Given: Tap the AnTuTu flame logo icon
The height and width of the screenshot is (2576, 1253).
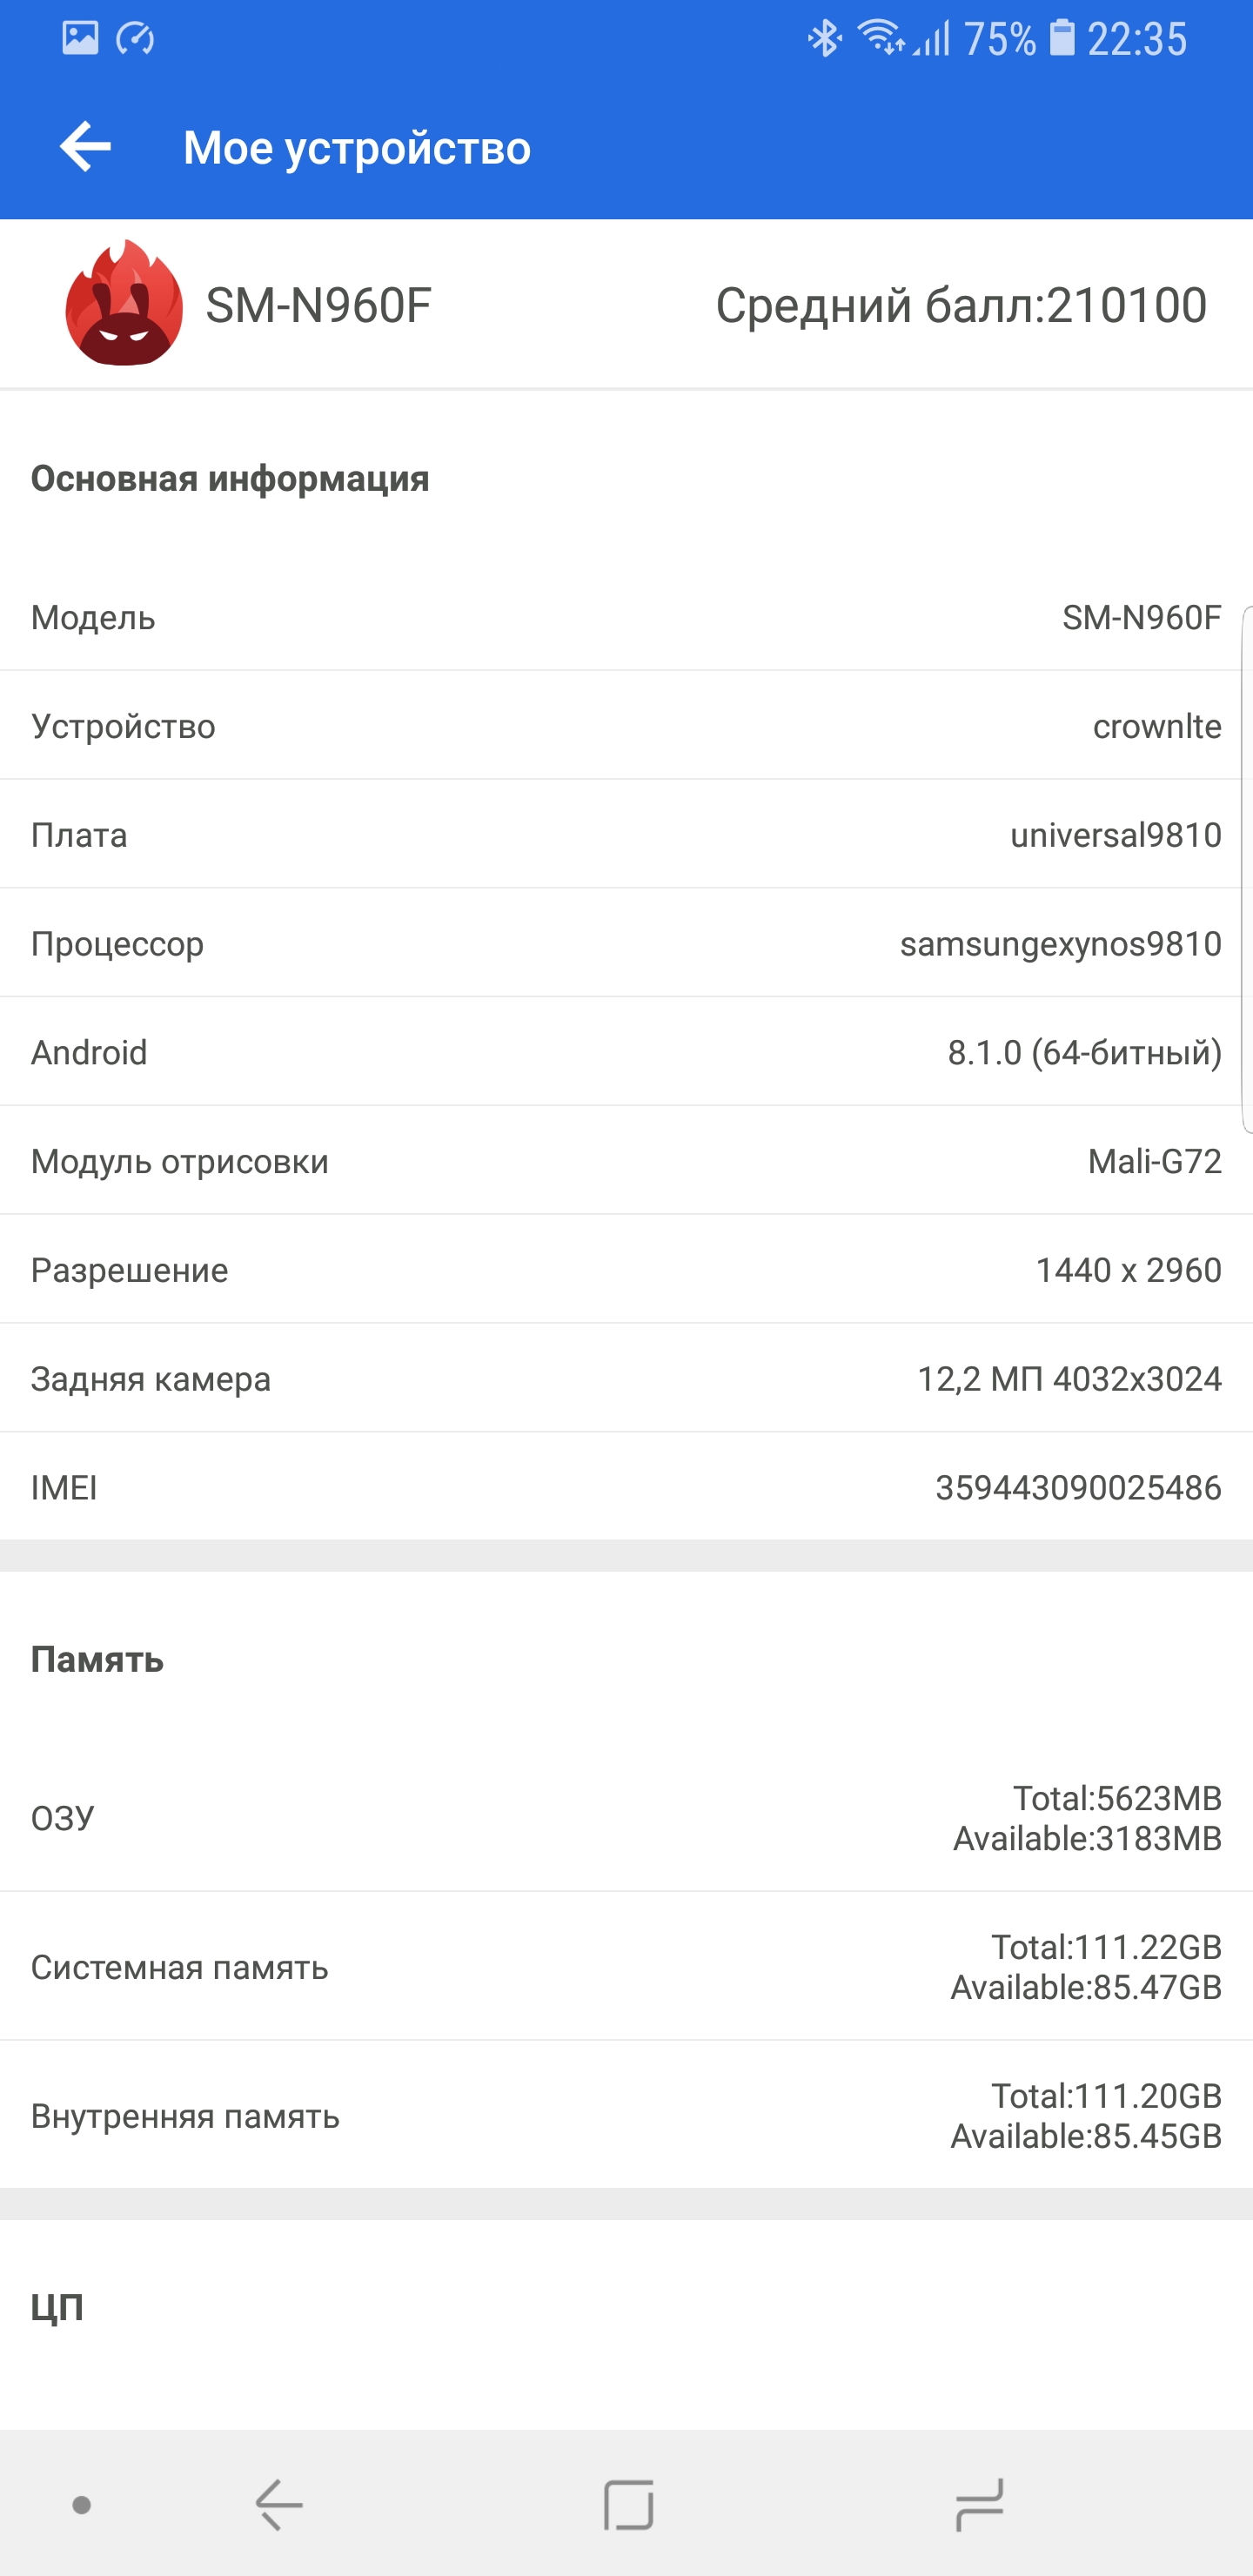Looking at the screenshot, I should coord(124,304).
